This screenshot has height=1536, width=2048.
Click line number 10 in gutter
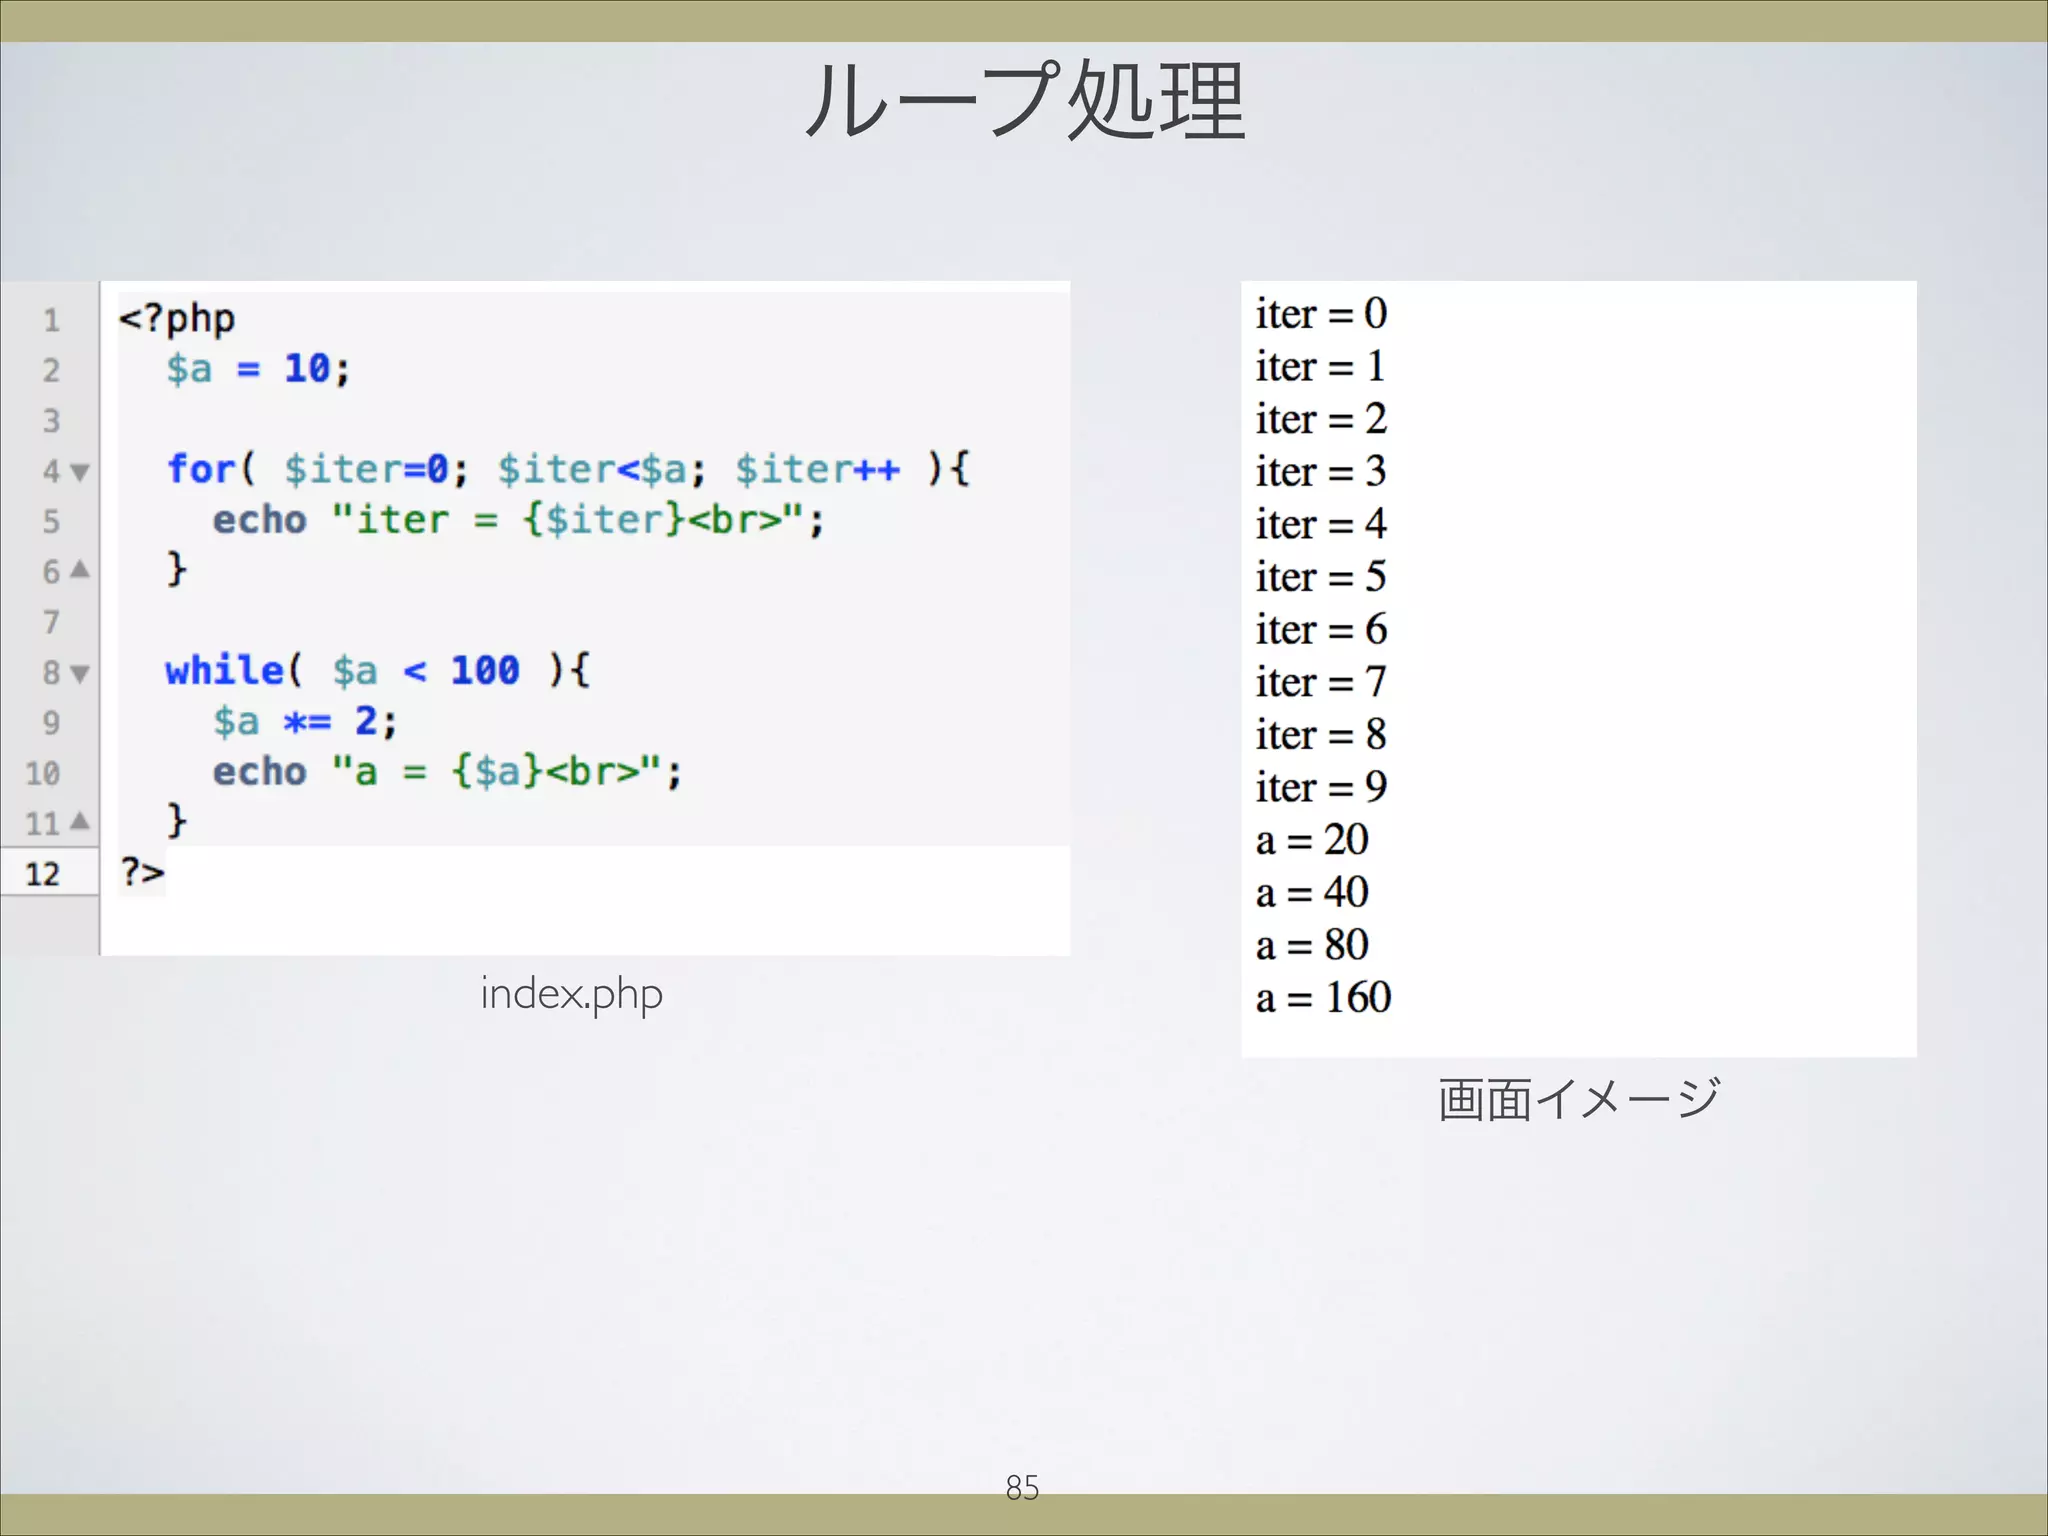43,773
